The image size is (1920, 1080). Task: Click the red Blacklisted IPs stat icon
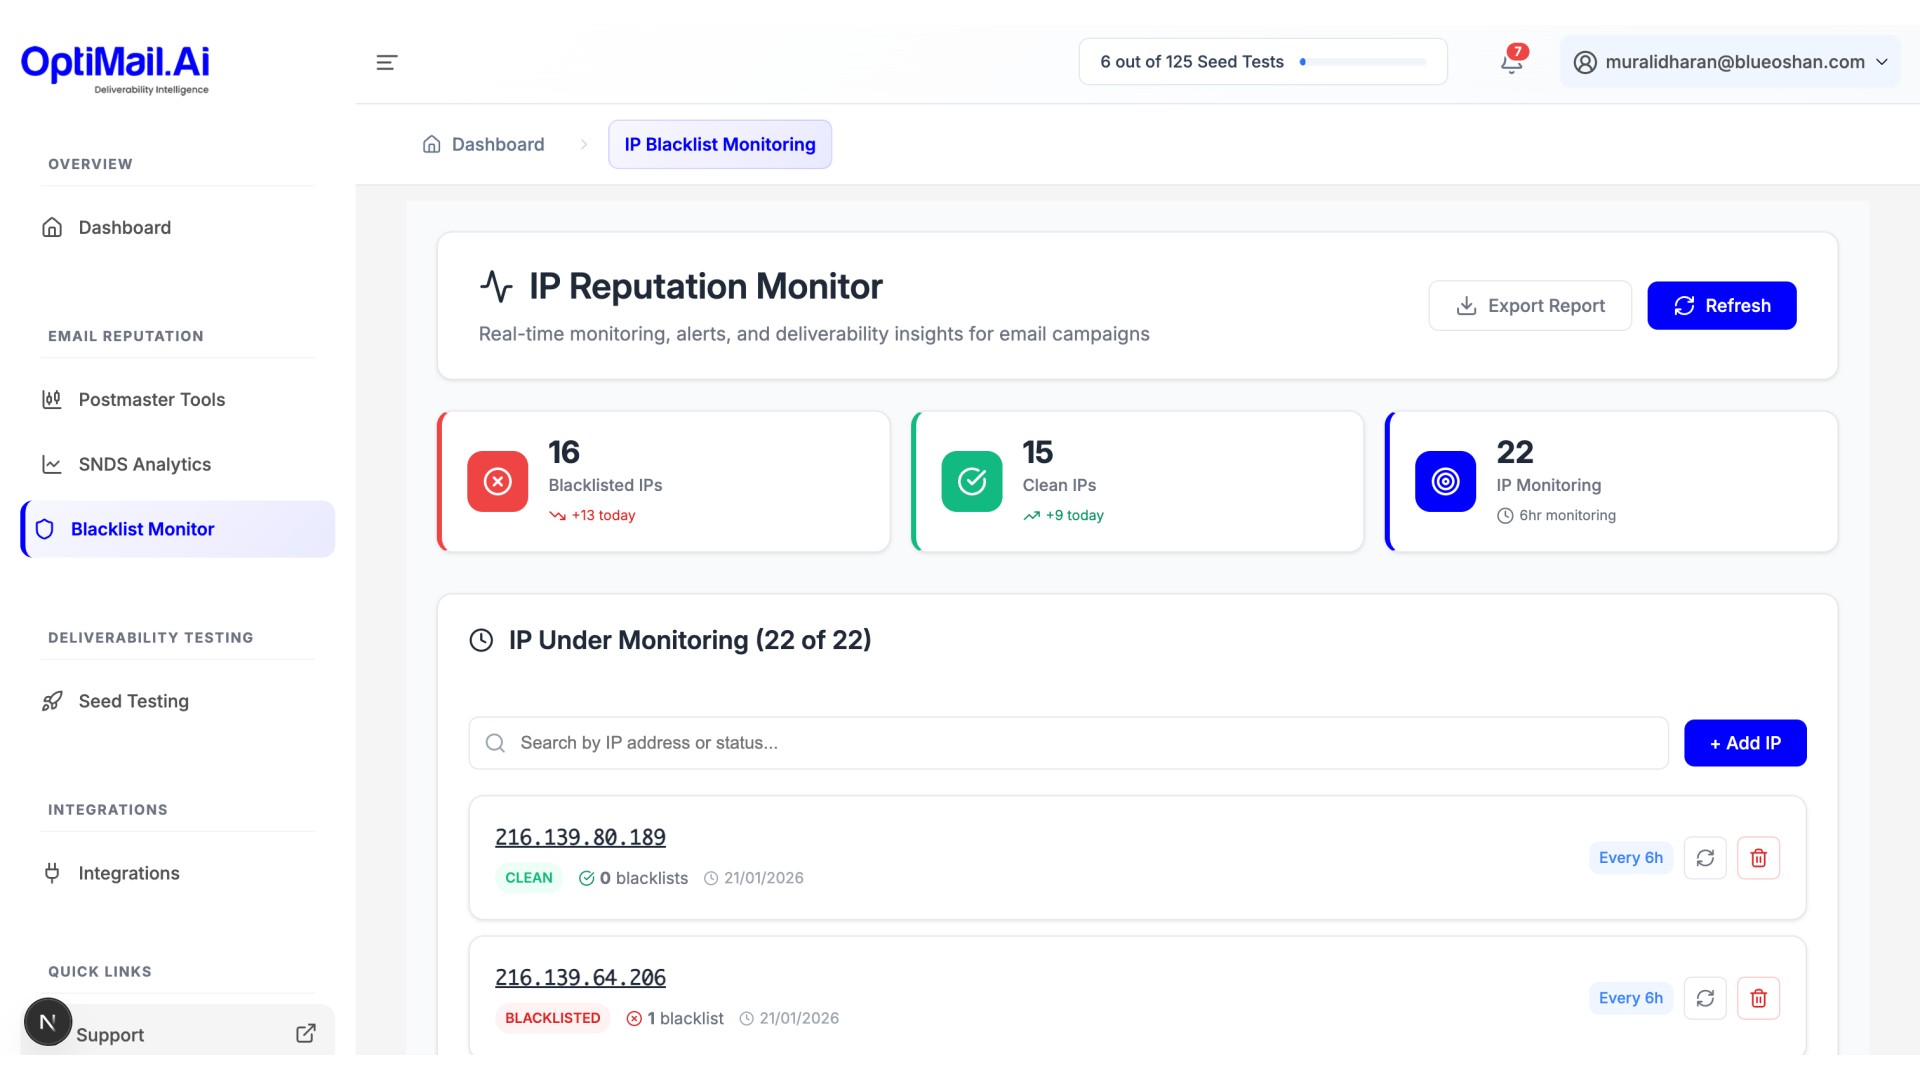(497, 481)
